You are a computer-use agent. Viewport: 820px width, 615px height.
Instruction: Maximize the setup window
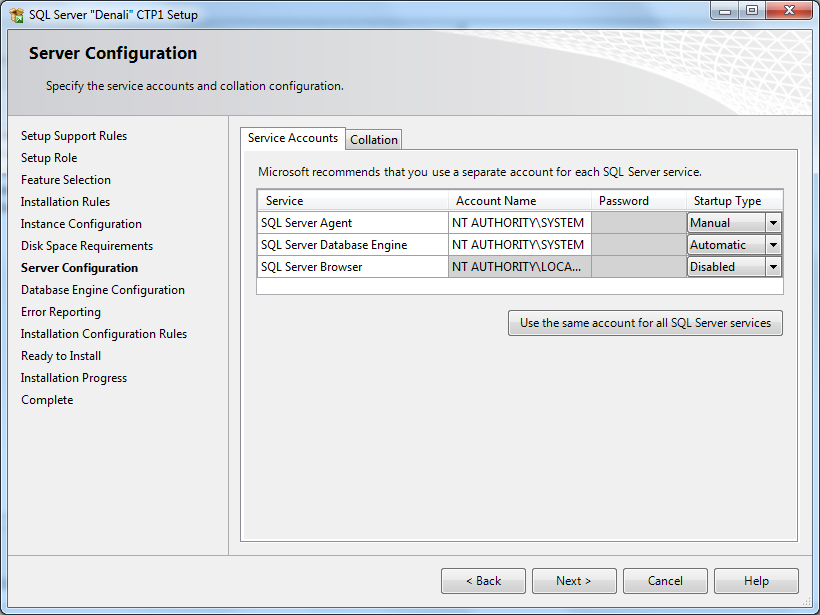click(752, 10)
